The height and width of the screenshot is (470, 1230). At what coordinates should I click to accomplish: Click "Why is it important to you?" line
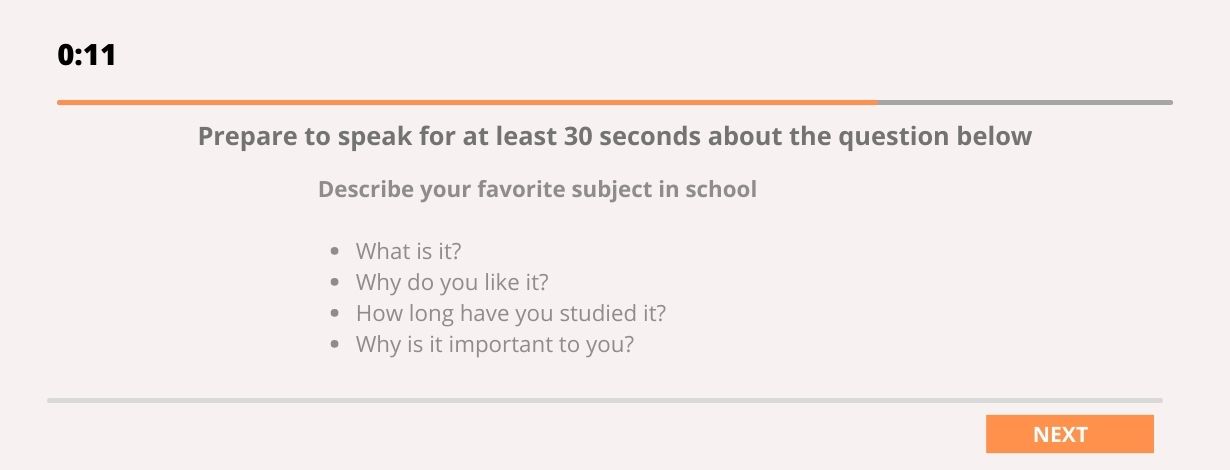tap(494, 344)
